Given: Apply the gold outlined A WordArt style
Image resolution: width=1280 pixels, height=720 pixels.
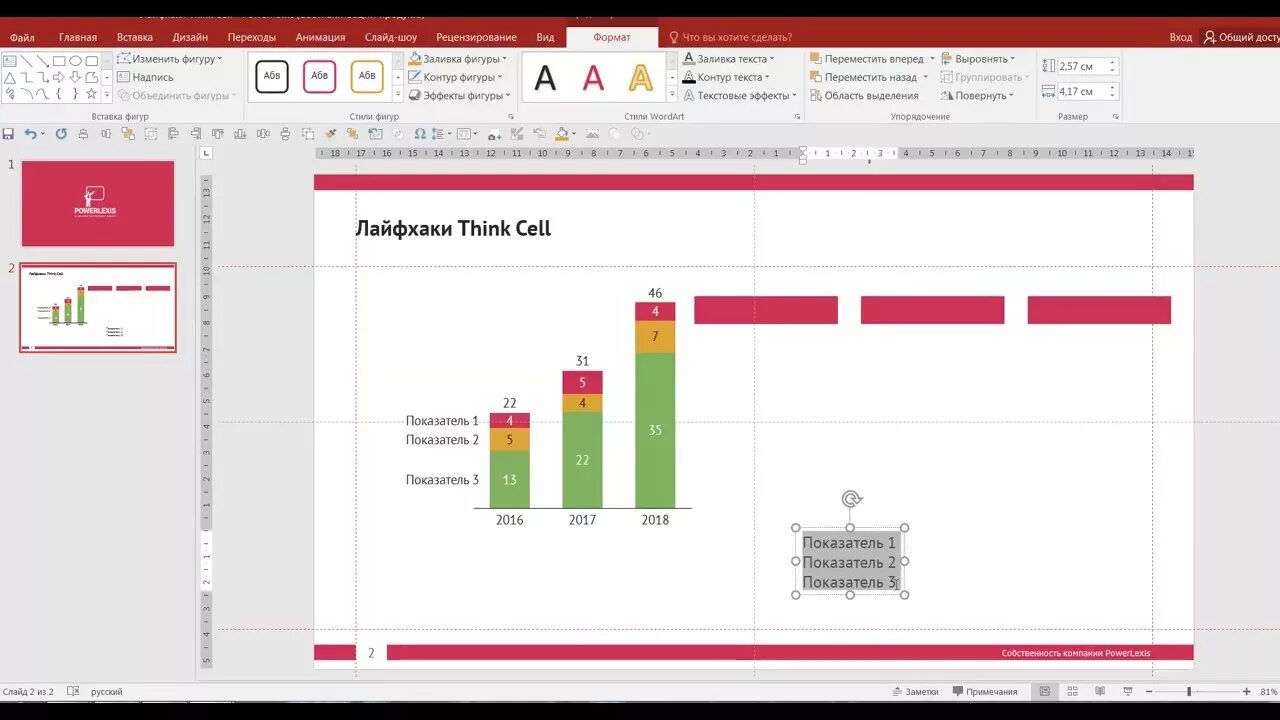Looking at the screenshot, I should point(640,78).
